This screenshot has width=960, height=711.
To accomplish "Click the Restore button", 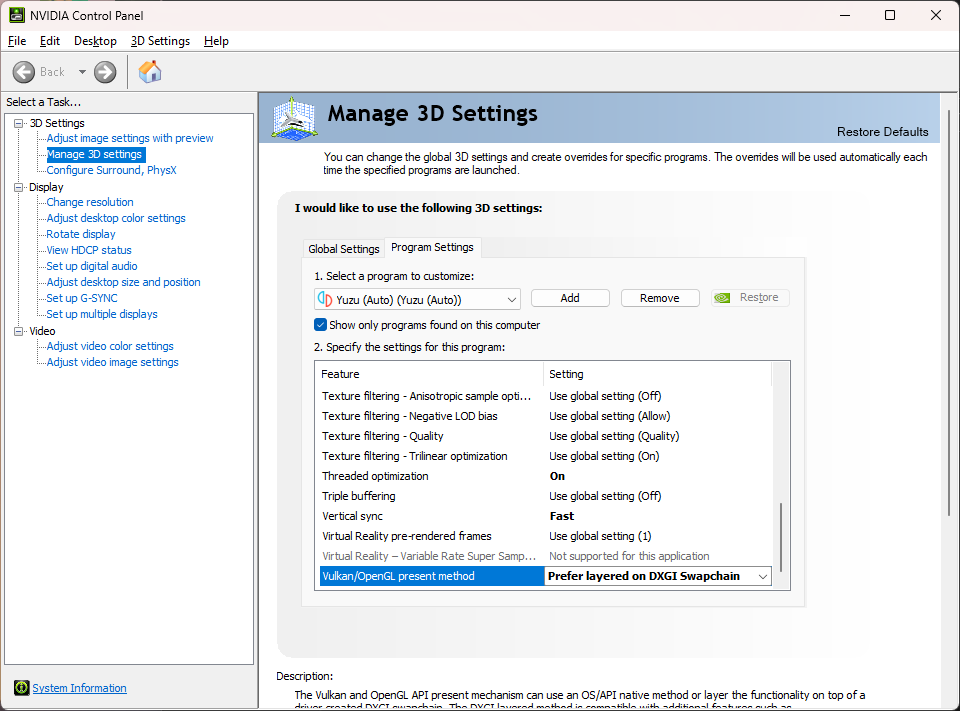I will click(750, 298).
